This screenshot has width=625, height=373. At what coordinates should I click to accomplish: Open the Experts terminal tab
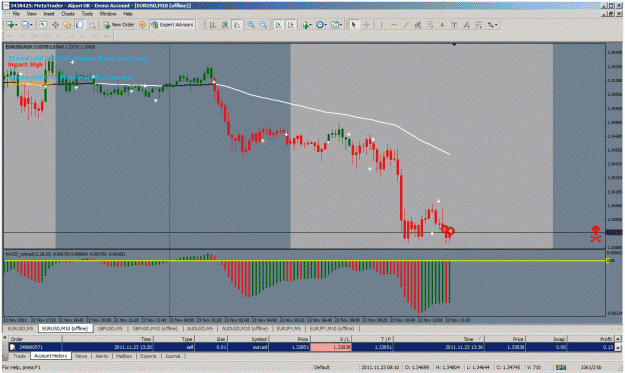pos(148,356)
